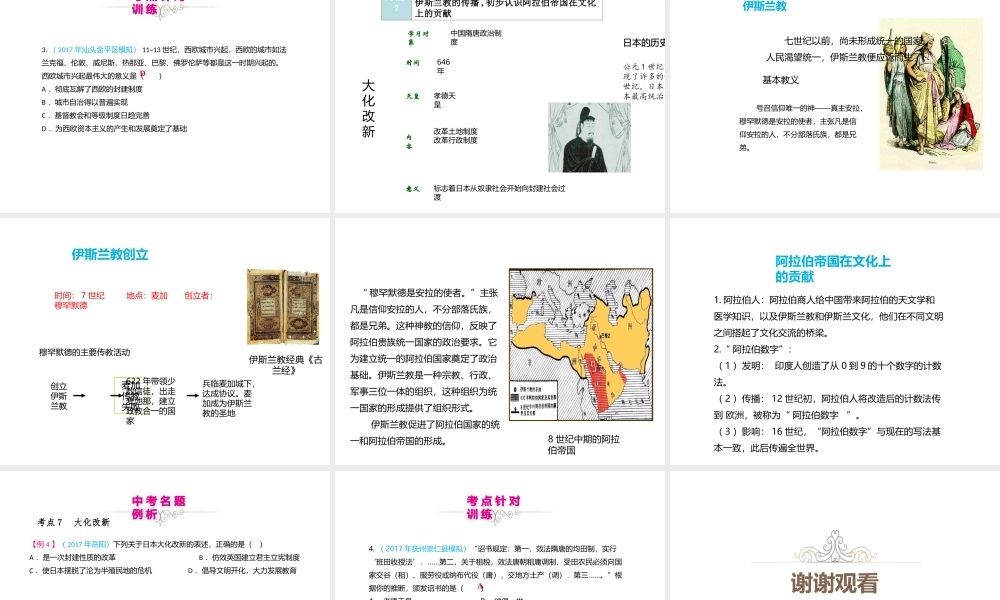Click the text 标志着日本从奴隶社会开始向封建社会过渡
1000x600 pixels.
pyautogui.click(x=499, y=193)
